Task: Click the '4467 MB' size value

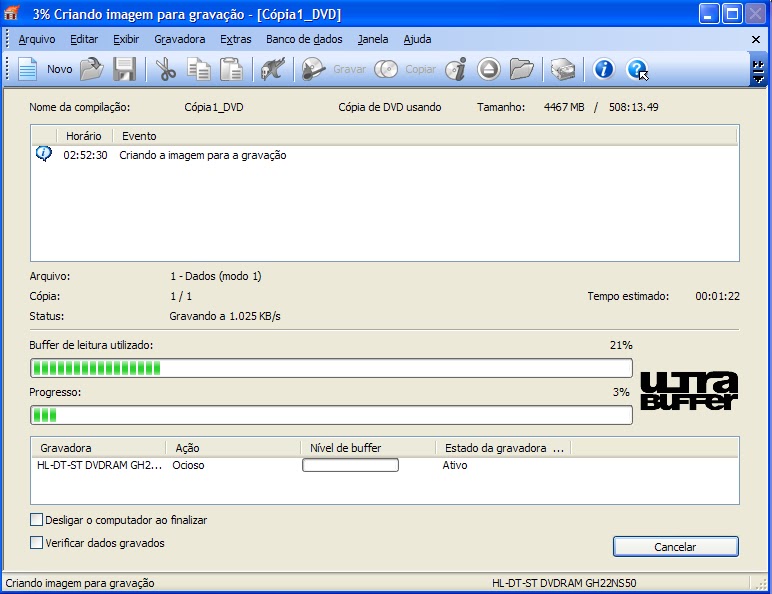Action: click(564, 107)
